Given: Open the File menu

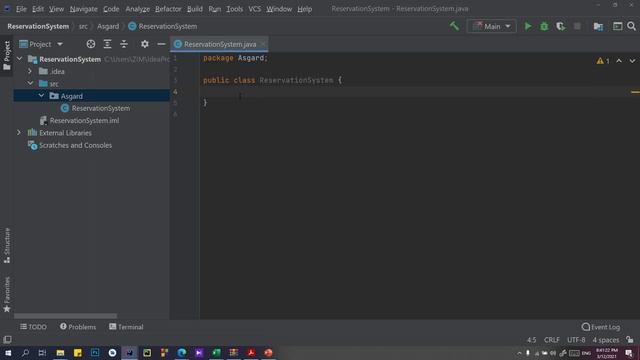Looking at the screenshot, I should pos(21,9).
